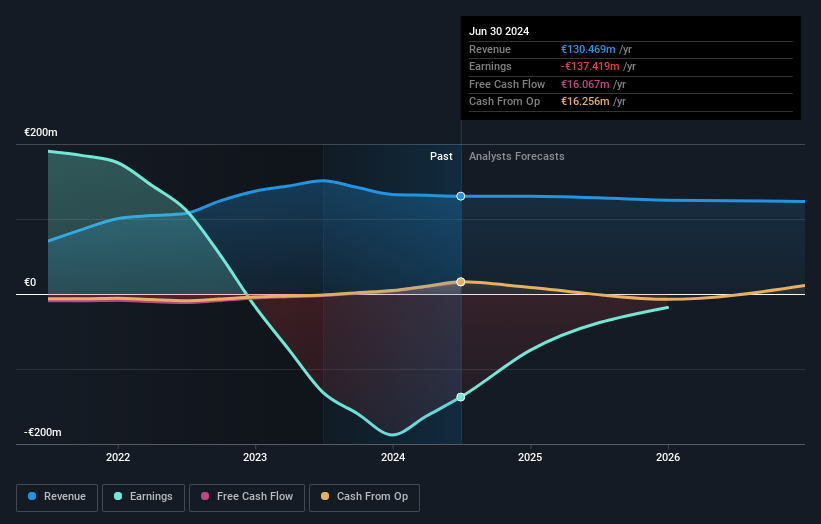The width and height of the screenshot is (821, 524).
Task: Click the tooltip date 'Jun 30 2024'
Action: pos(499,31)
